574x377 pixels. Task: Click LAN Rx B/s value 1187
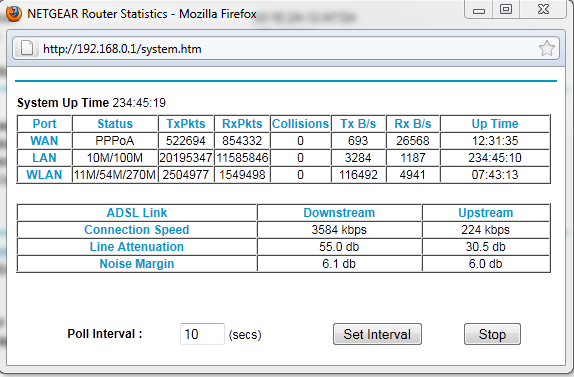pos(413,158)
